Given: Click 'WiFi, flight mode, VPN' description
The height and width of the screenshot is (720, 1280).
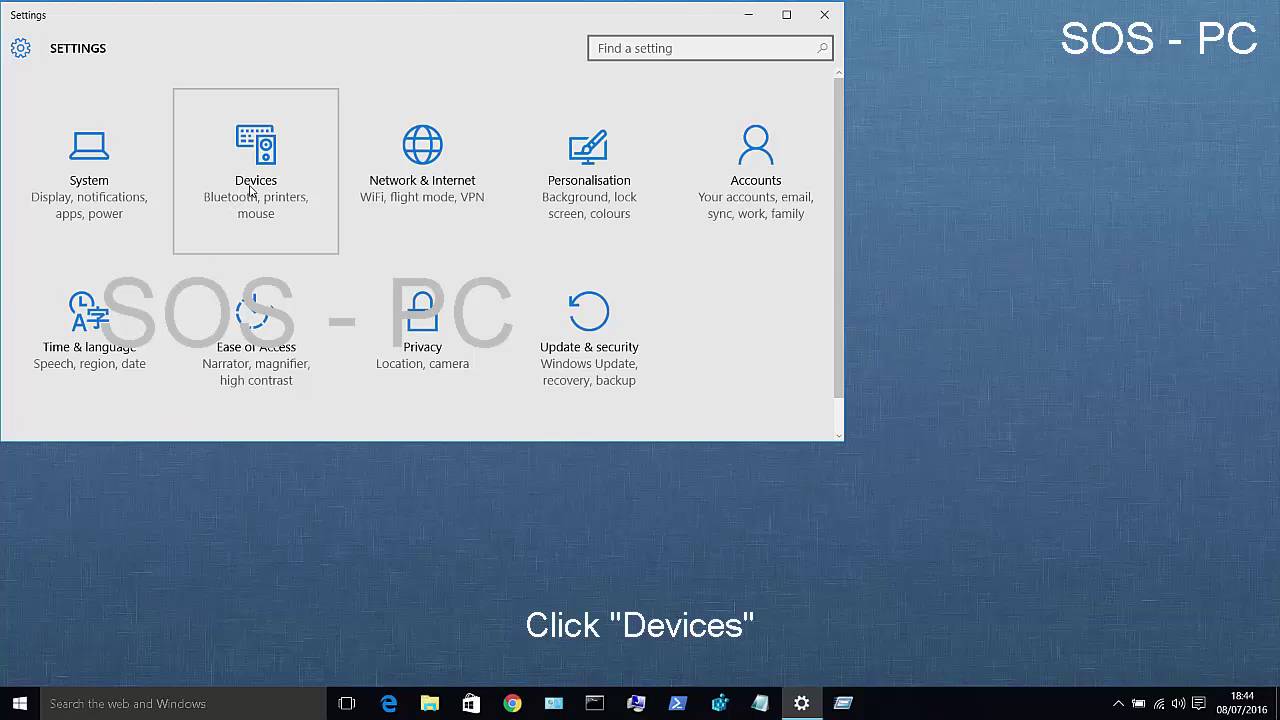Looking at the screenshot, I should (x=422, y=197).
